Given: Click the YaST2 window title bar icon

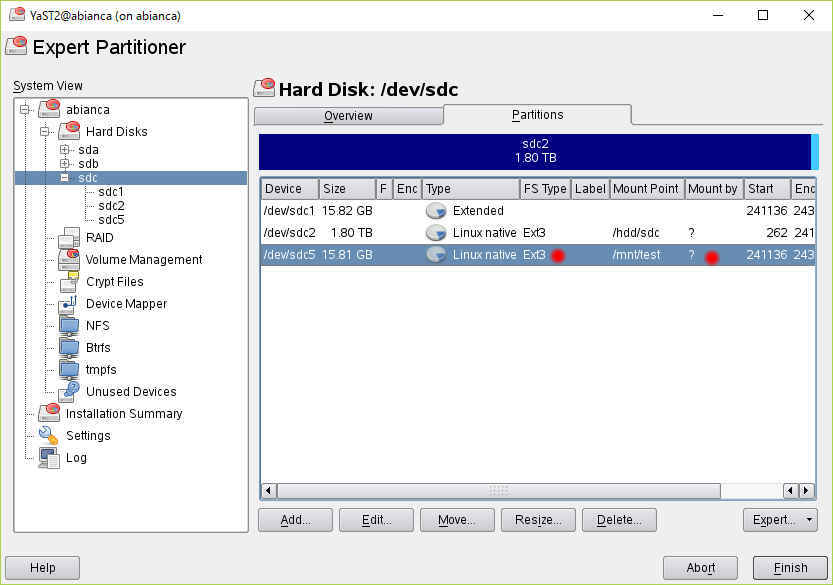Looking at the screenshot, I should click(x=17, y=14).
